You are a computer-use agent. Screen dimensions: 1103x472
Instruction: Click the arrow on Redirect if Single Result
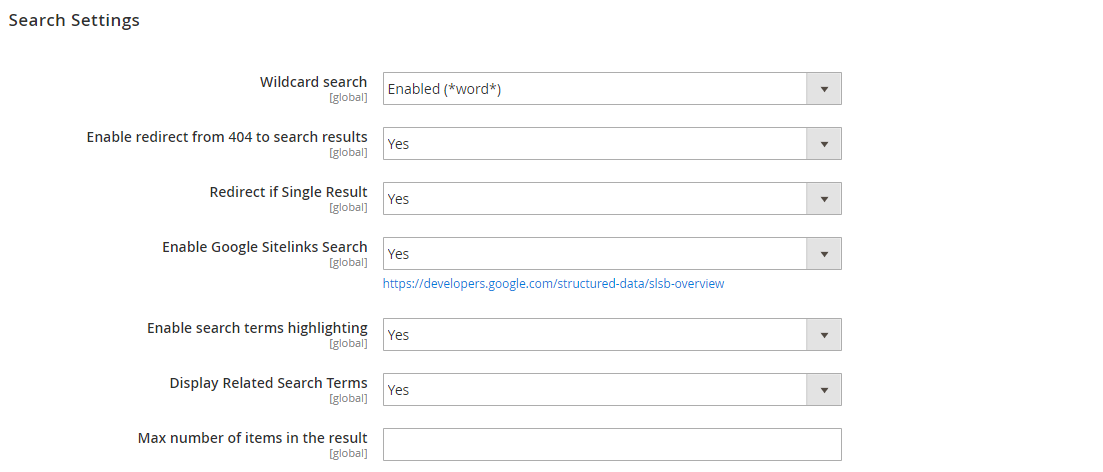click(824, 198)
